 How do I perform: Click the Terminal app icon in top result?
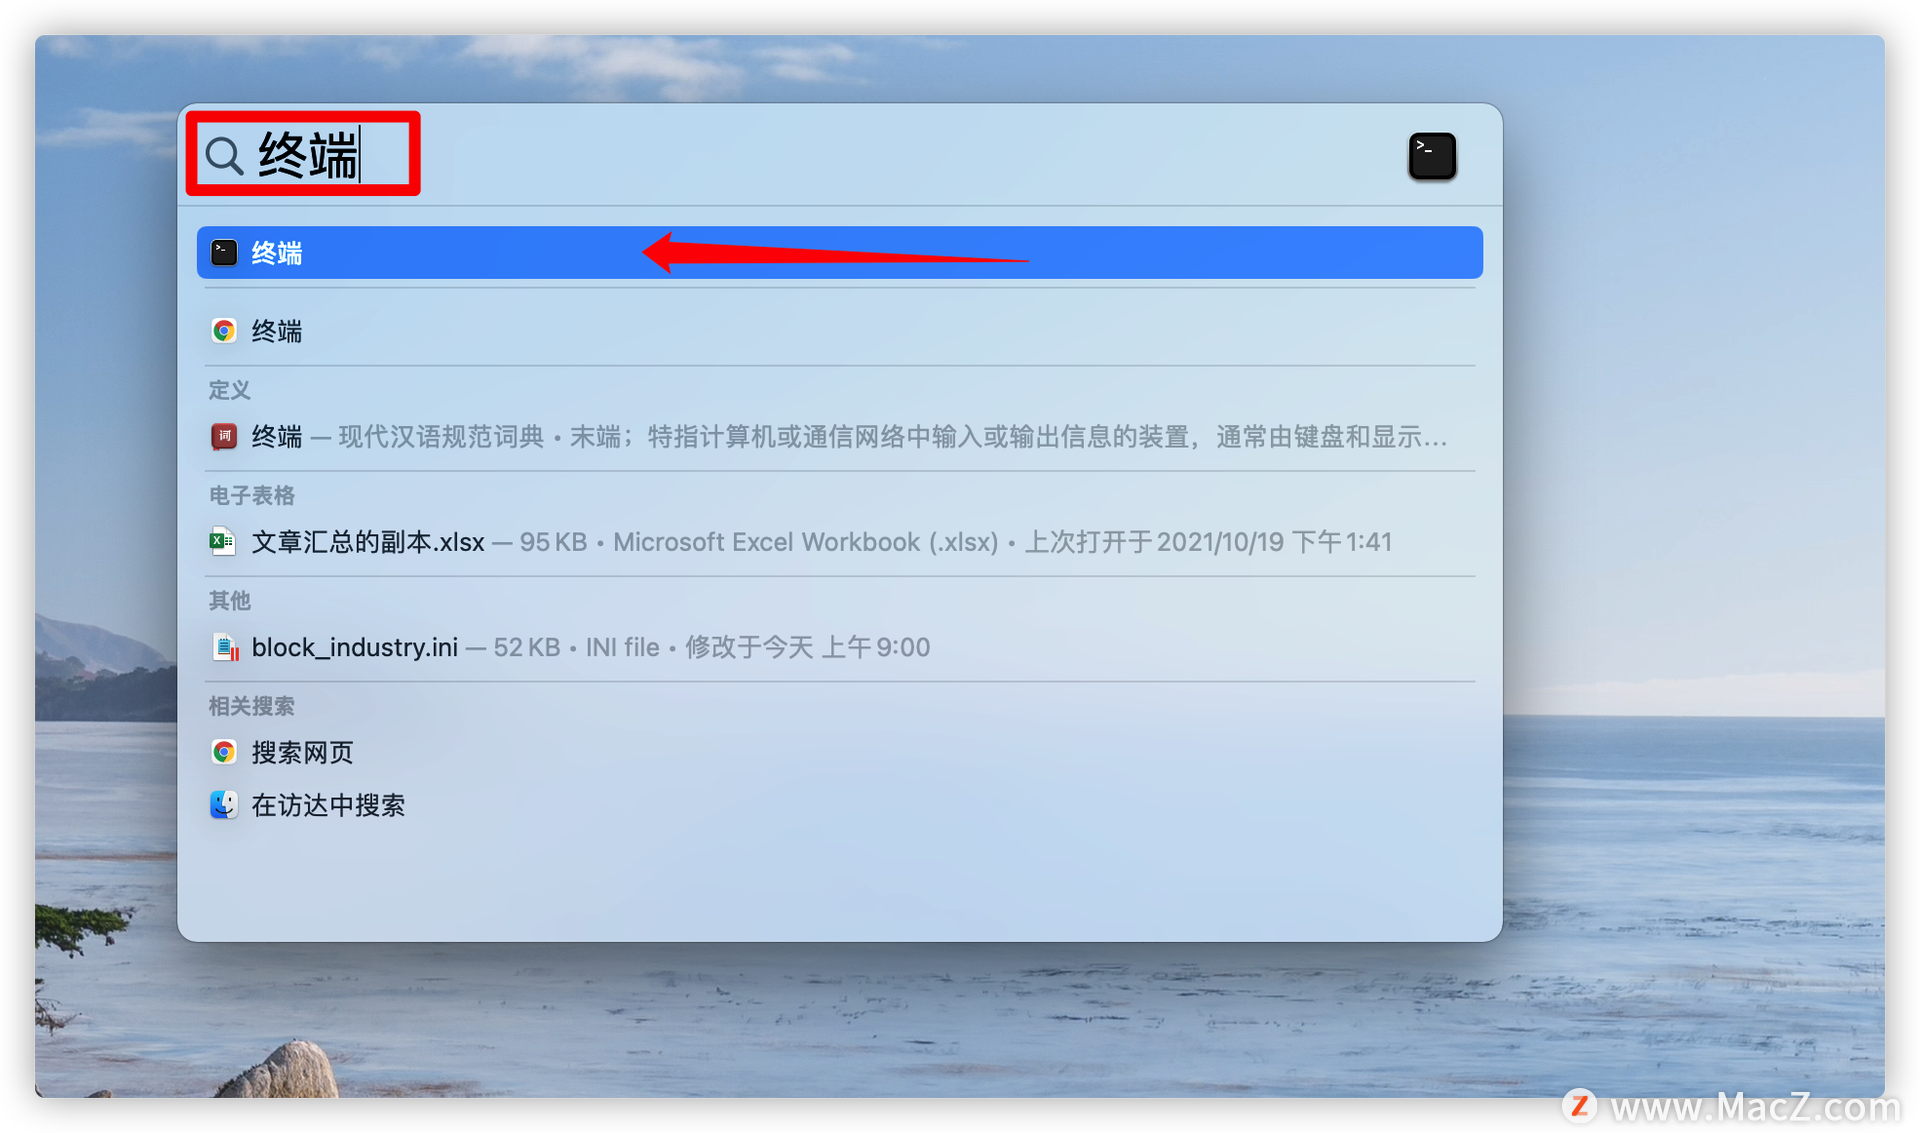point(224,253)
